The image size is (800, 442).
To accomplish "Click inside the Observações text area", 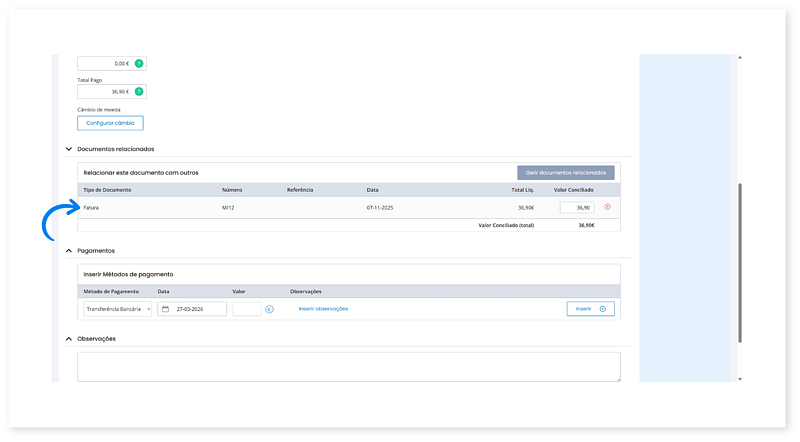I will coord(348,366).
